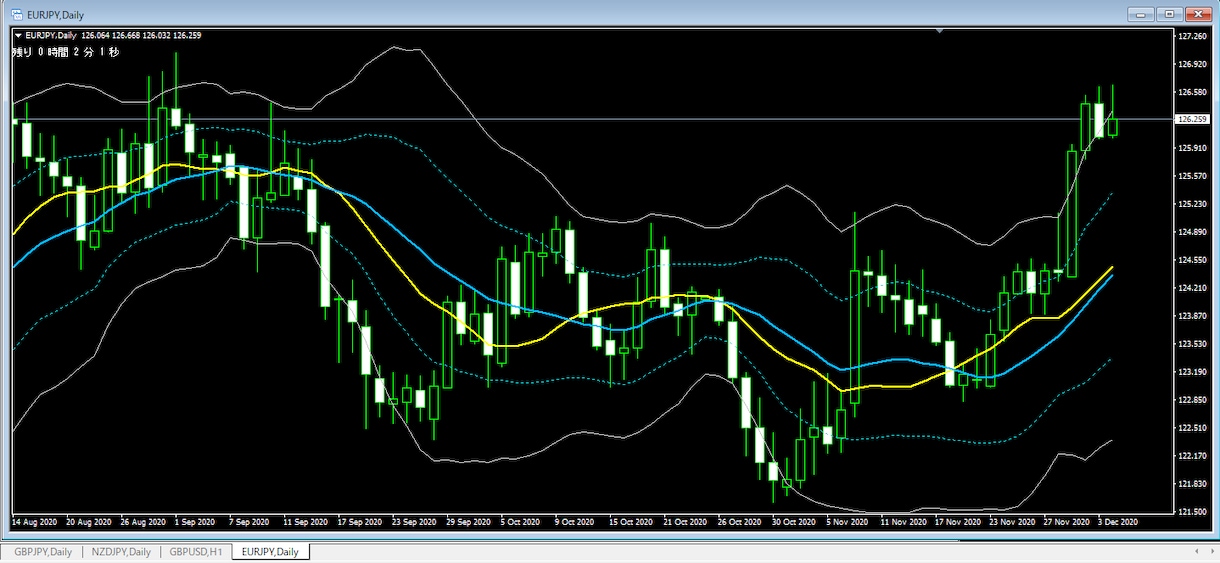The height and width of the screenshot is (563, 1220).
Task: Click the 122.170 price scale label
Action: point(1192,456)
